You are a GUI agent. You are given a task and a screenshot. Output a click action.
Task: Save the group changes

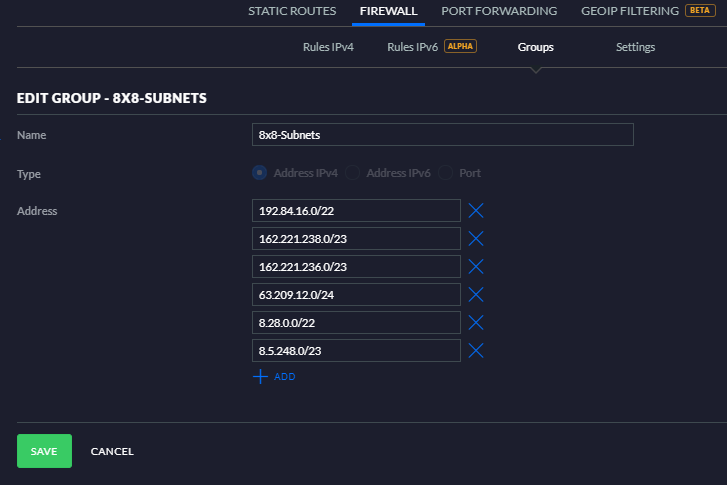coord(45,451)
